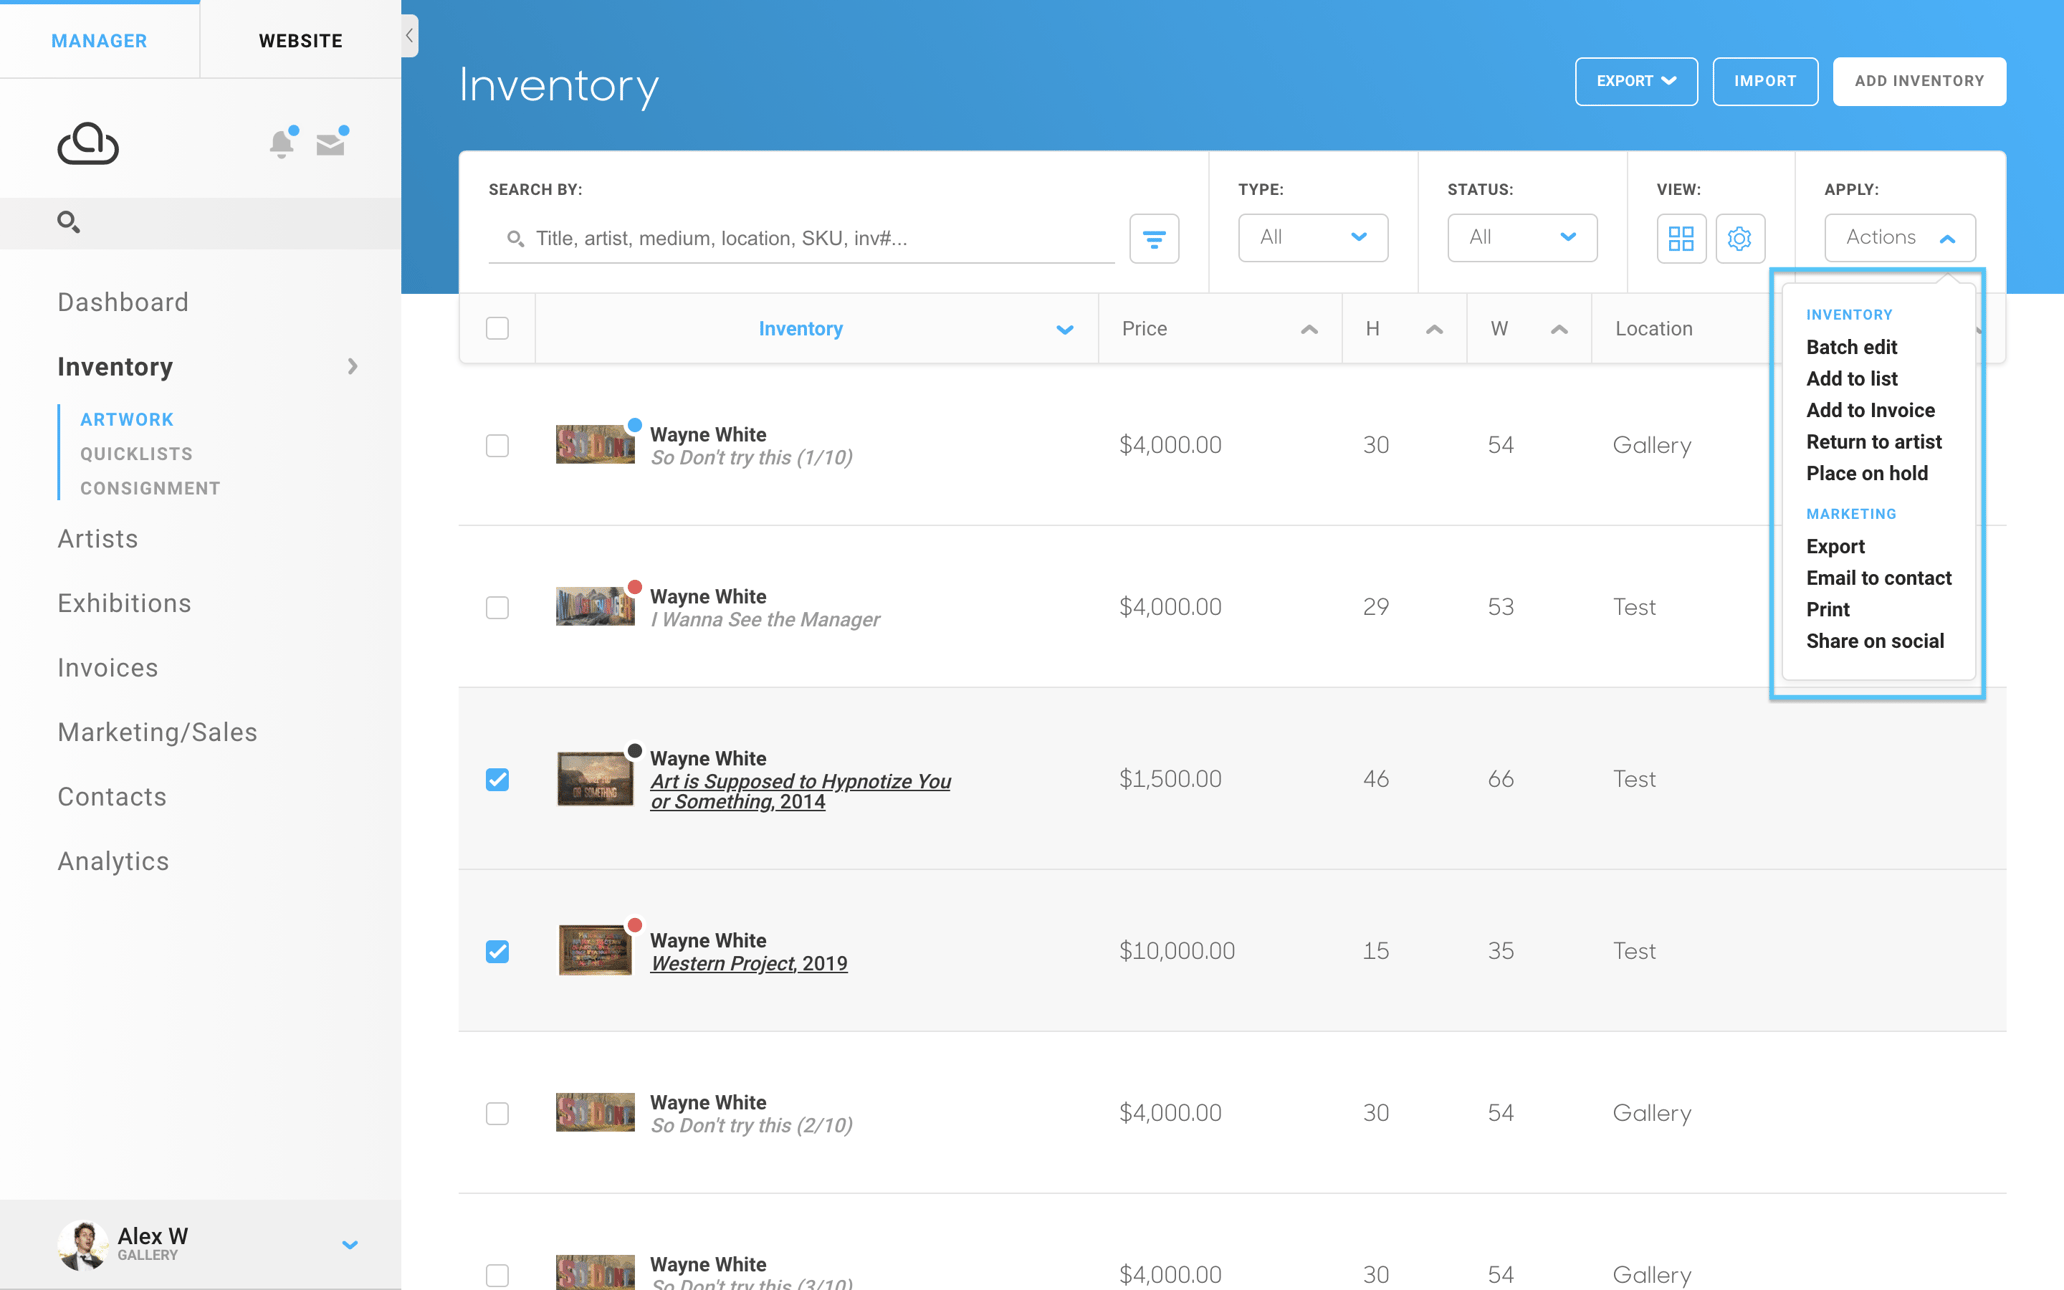
Task: Open the messages envelope icon
Action: point(330,143)
